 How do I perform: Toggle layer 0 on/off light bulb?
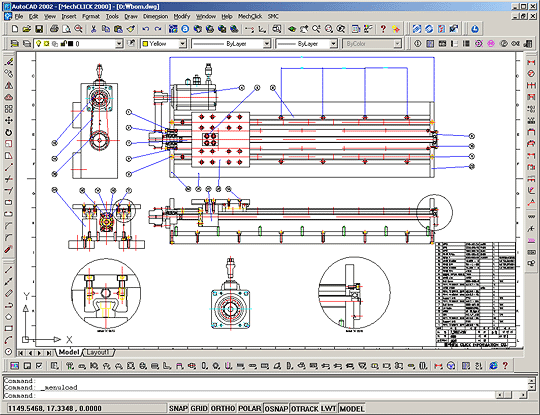[39, 44]
